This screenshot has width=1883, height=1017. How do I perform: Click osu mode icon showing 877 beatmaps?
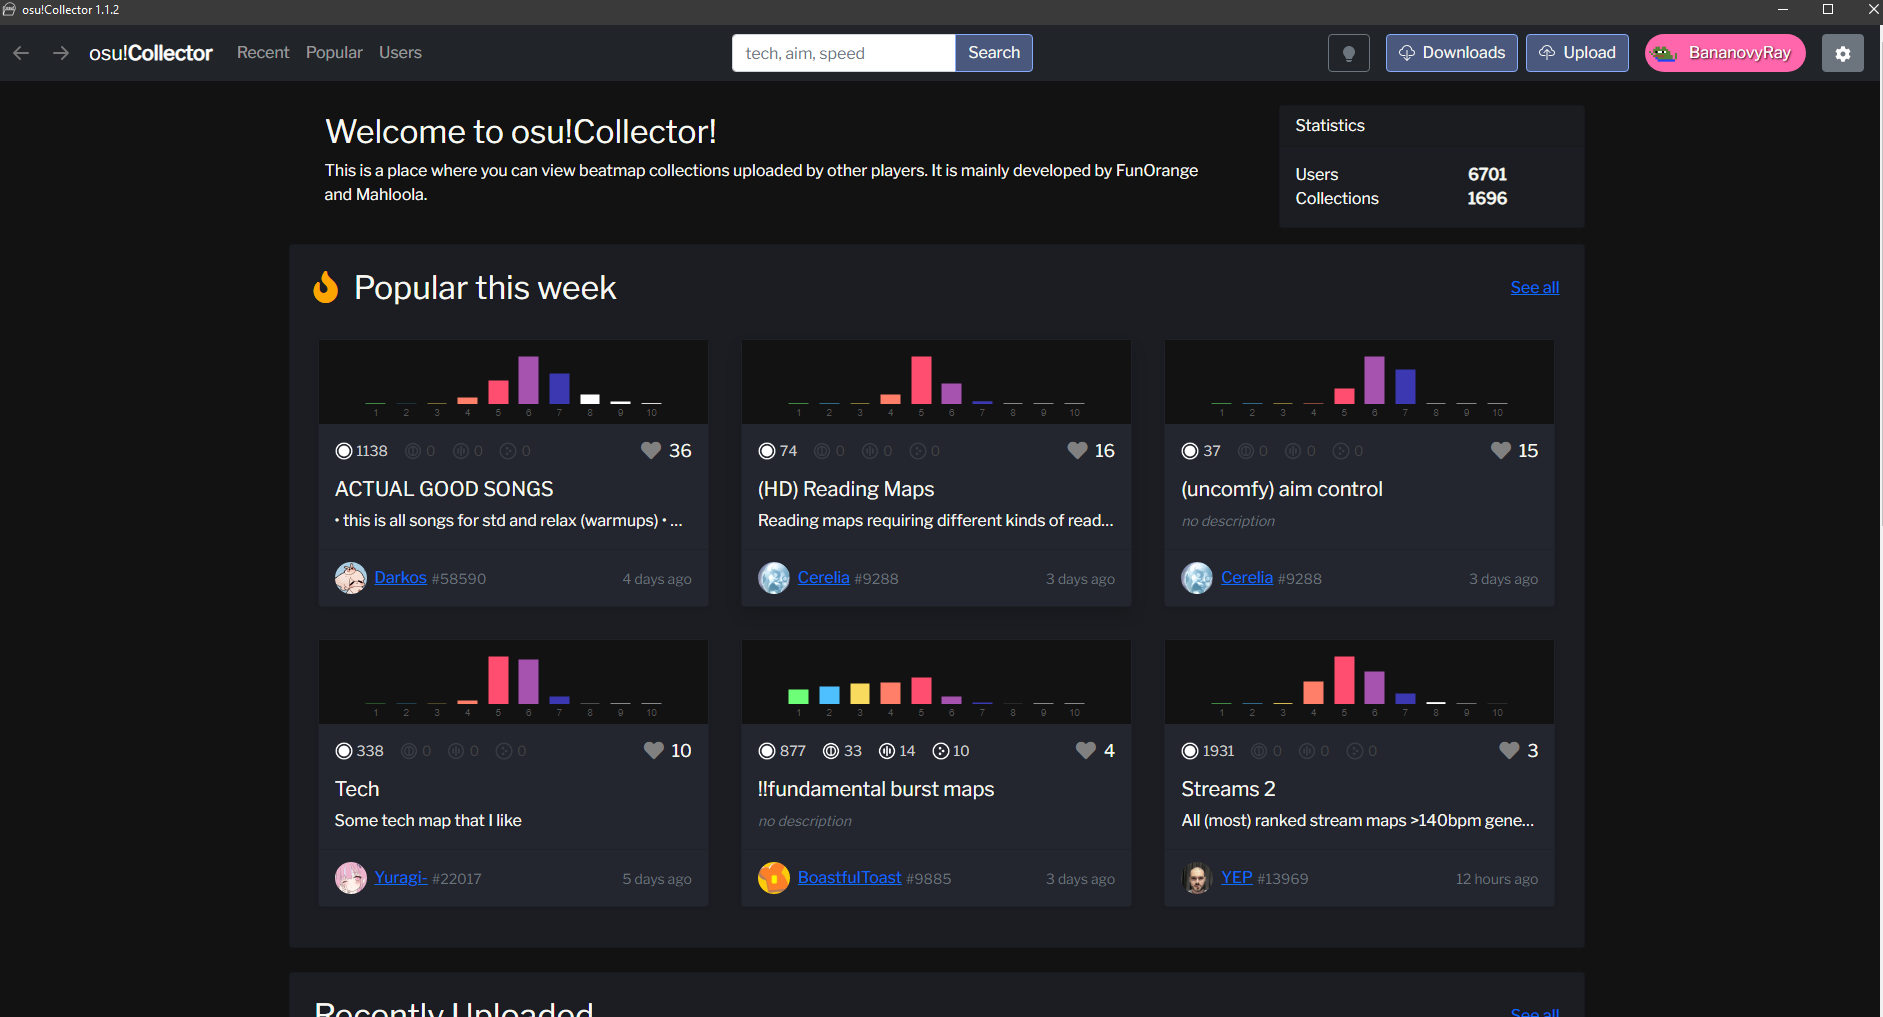(x=767, y=751)
